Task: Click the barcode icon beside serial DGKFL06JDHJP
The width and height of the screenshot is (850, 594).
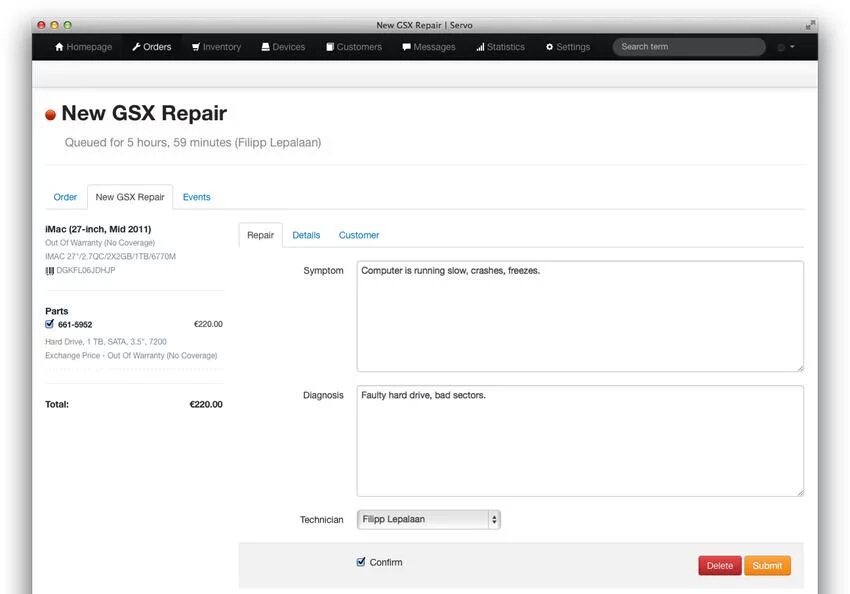Action: click(49, 268)
